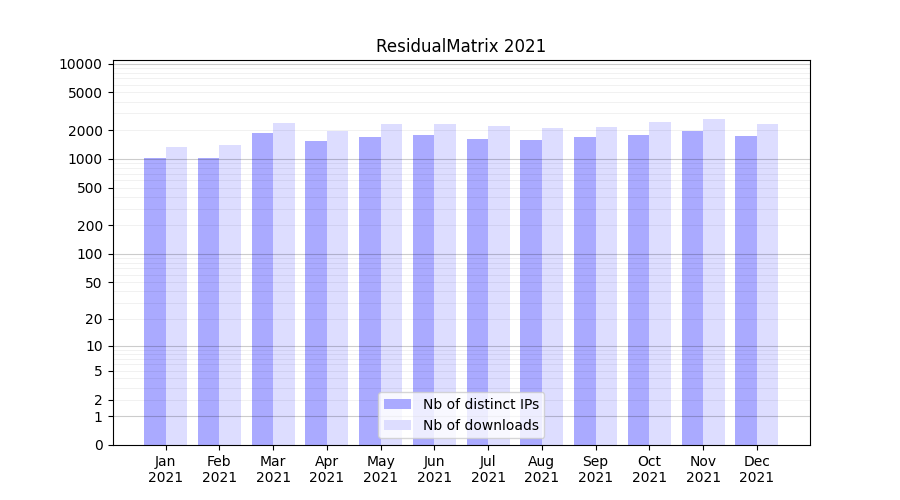This screenshot has height=500, width=900.
Task: Click the Apr 2021 x-axis label
Action: tap(327, 469)
